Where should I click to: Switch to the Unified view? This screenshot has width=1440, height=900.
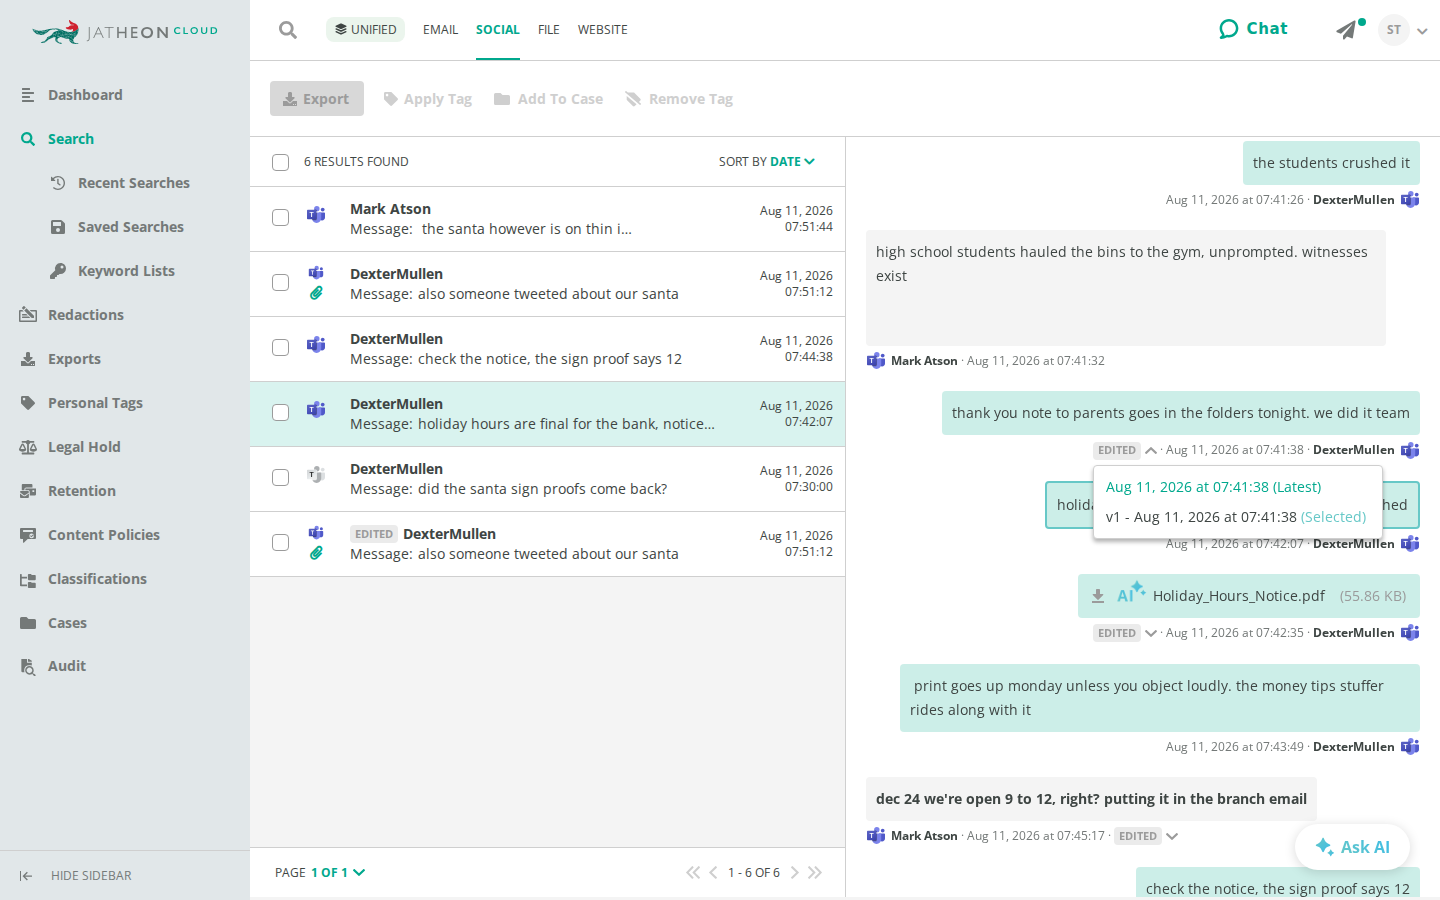(365, 29)
